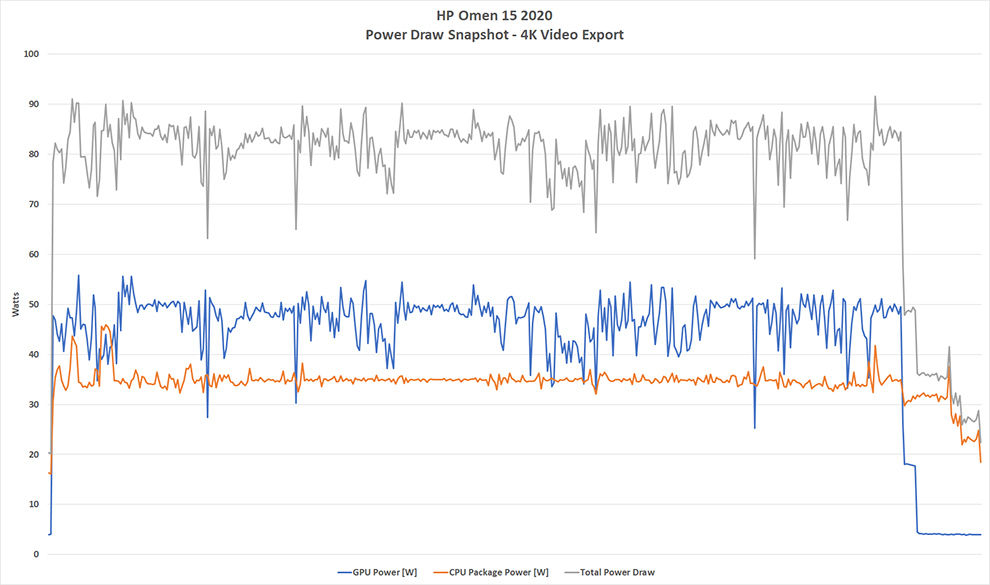Click the y-axis label '100'
The width and height of the screenshot is (990, 585).
tap(31, 54)
